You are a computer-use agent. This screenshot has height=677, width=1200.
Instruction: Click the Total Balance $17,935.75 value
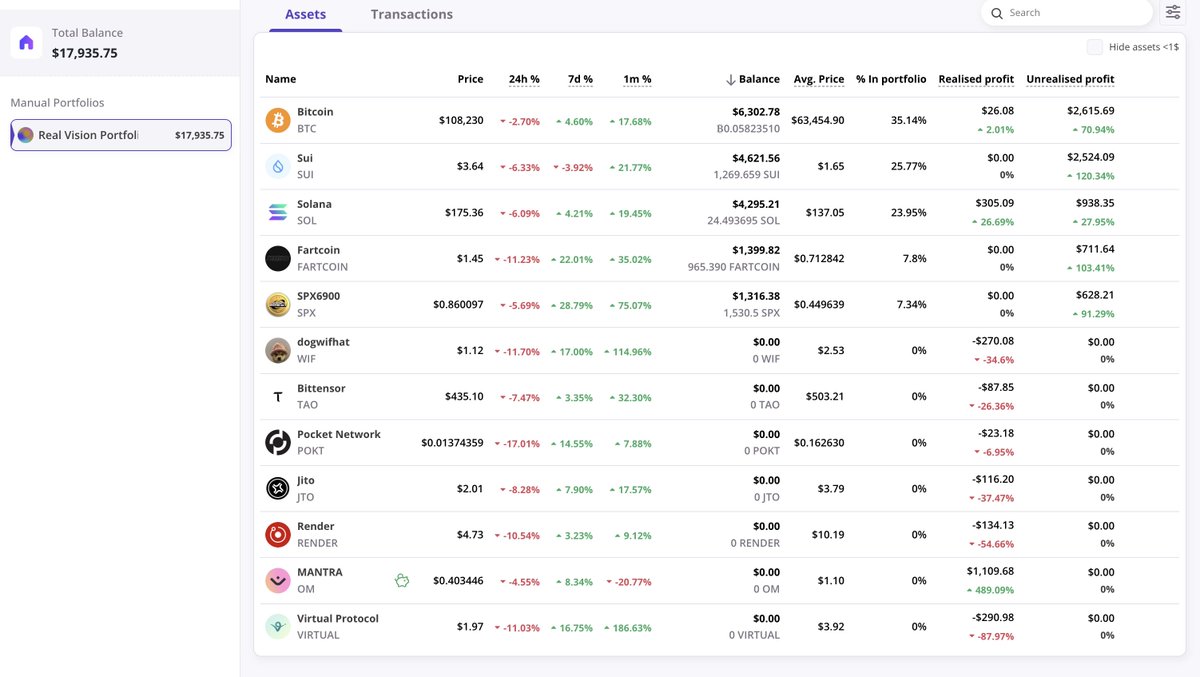pos(85,53)
